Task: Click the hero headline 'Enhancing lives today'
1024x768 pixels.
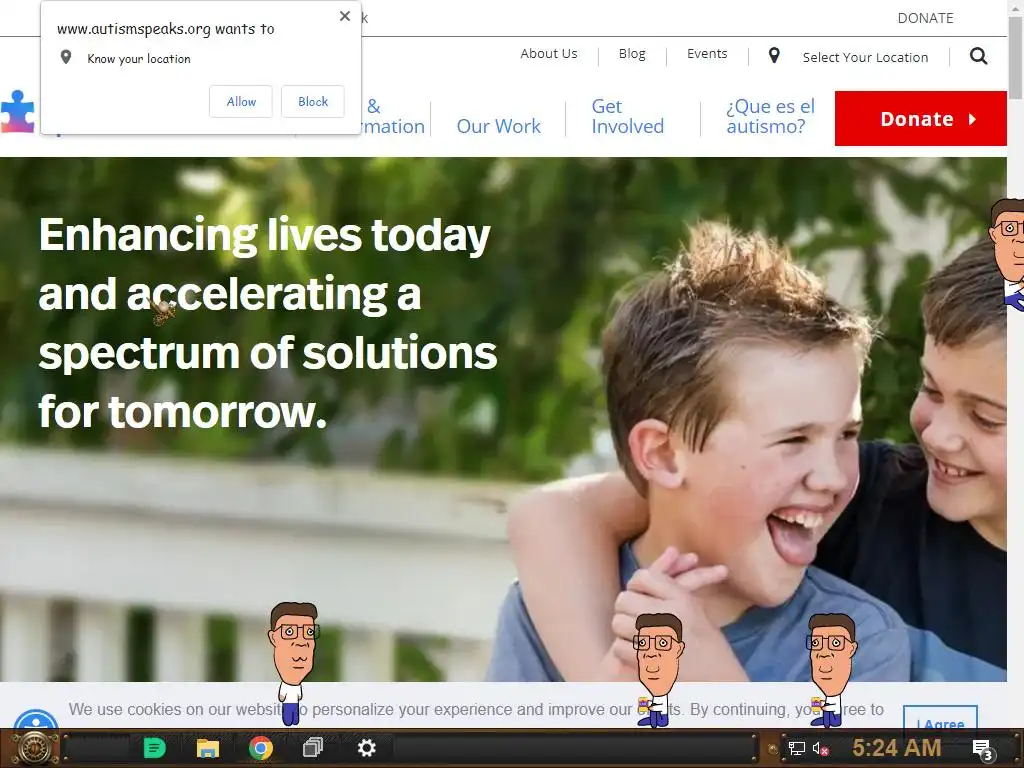Action: point(264,235)
